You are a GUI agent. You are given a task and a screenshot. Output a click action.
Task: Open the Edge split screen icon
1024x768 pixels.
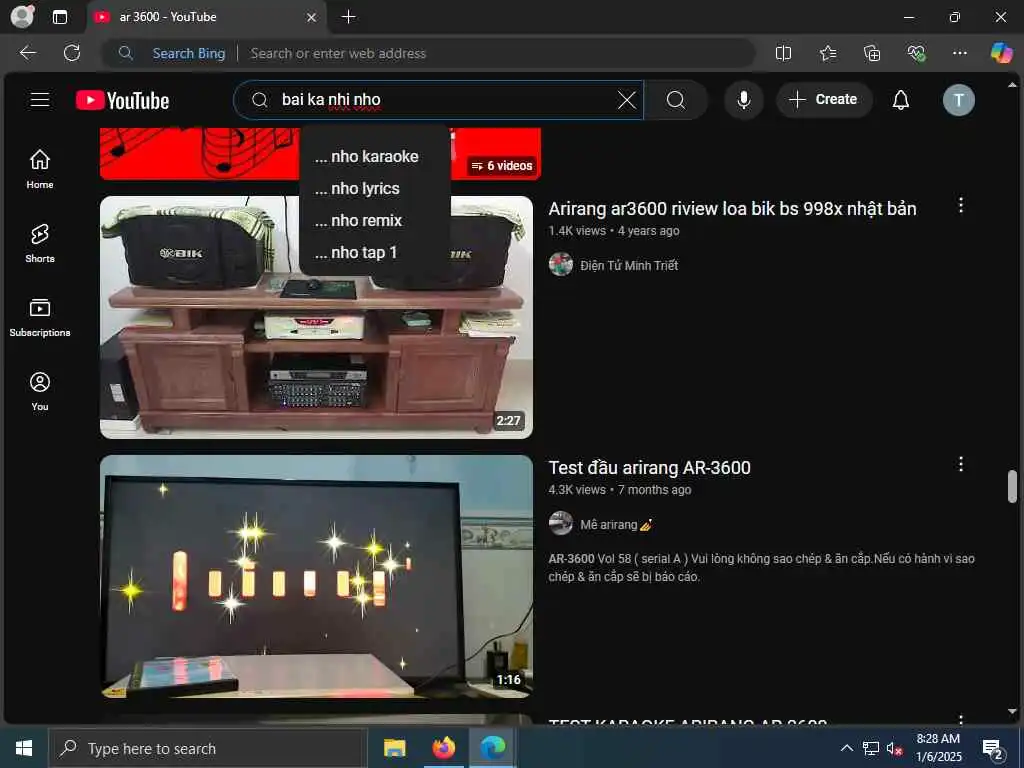click(783, 53)
